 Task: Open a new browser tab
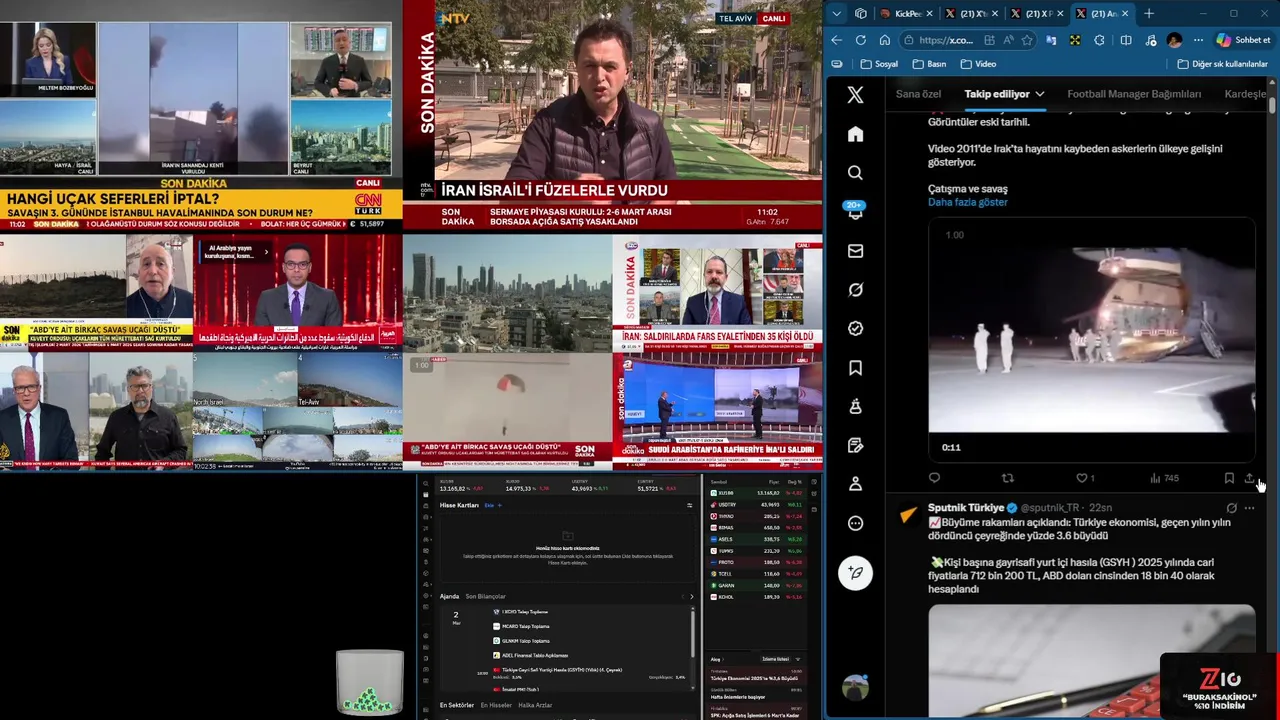point(1149,14)
